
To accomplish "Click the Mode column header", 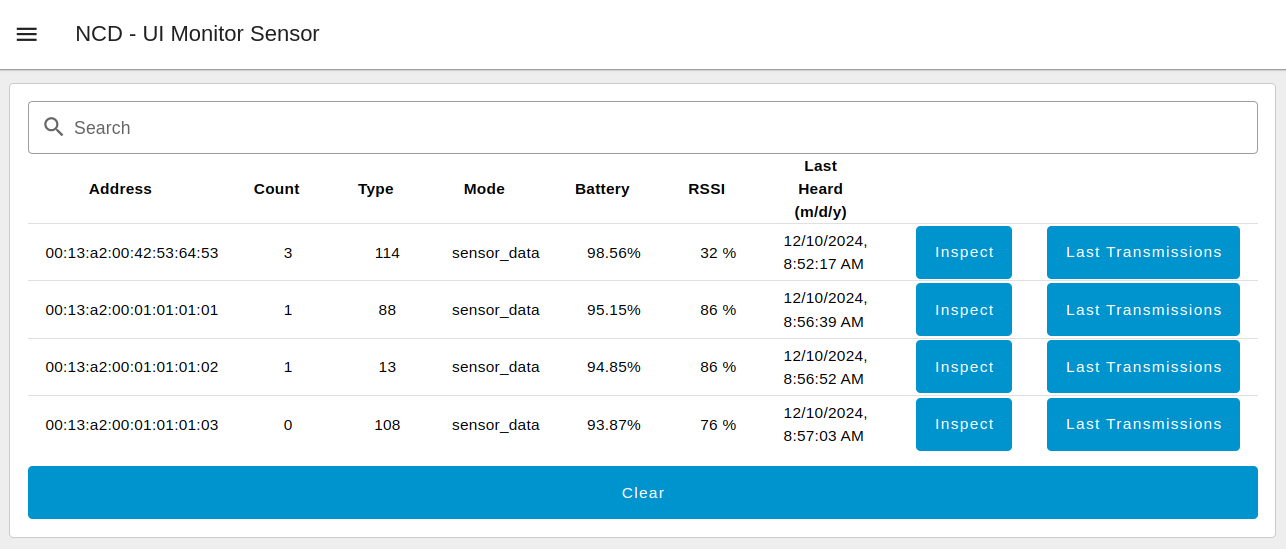I will pos(484,189).
